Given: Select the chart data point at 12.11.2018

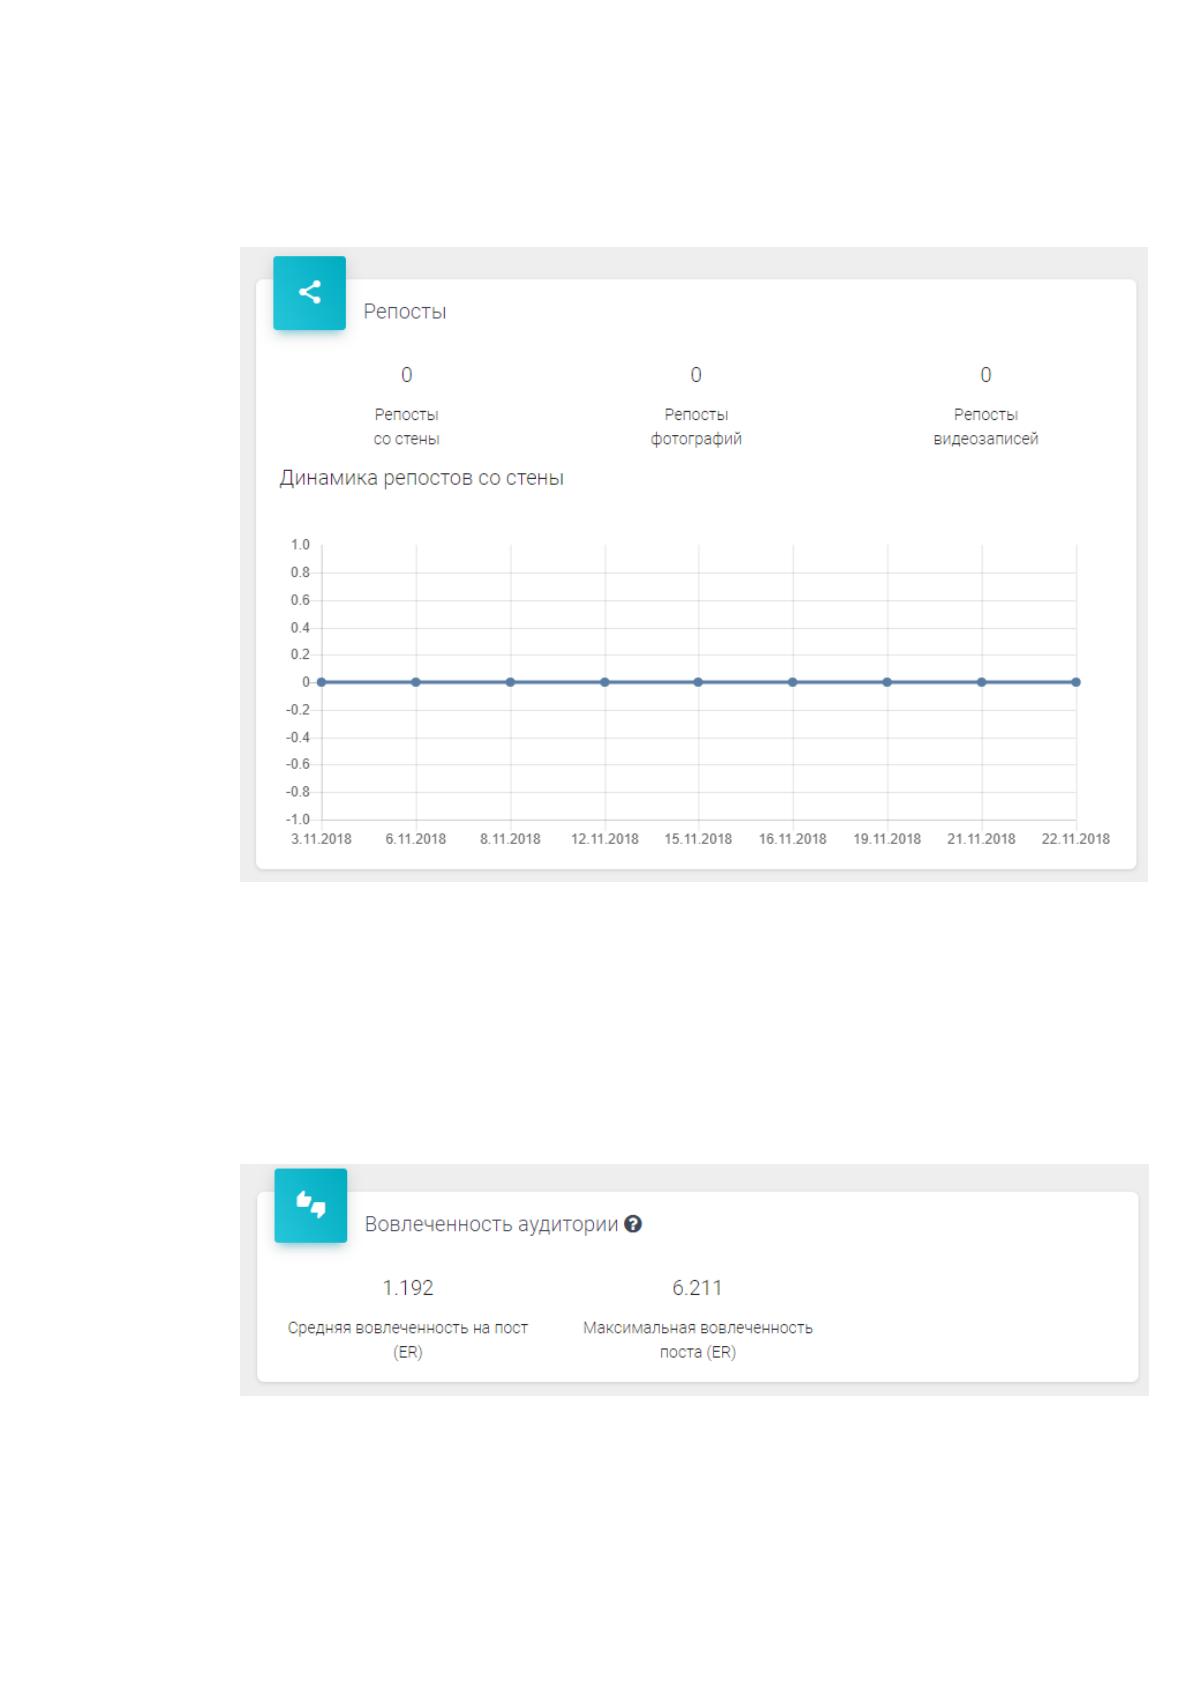Looking at the screenshot, I should point(605,682).
